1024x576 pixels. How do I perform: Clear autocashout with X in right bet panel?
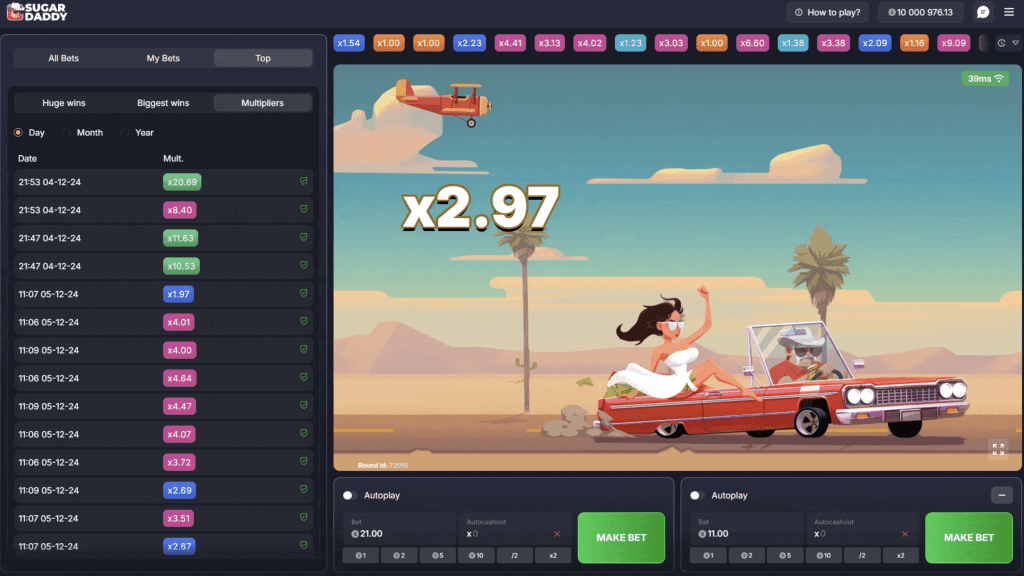point(904,534)
